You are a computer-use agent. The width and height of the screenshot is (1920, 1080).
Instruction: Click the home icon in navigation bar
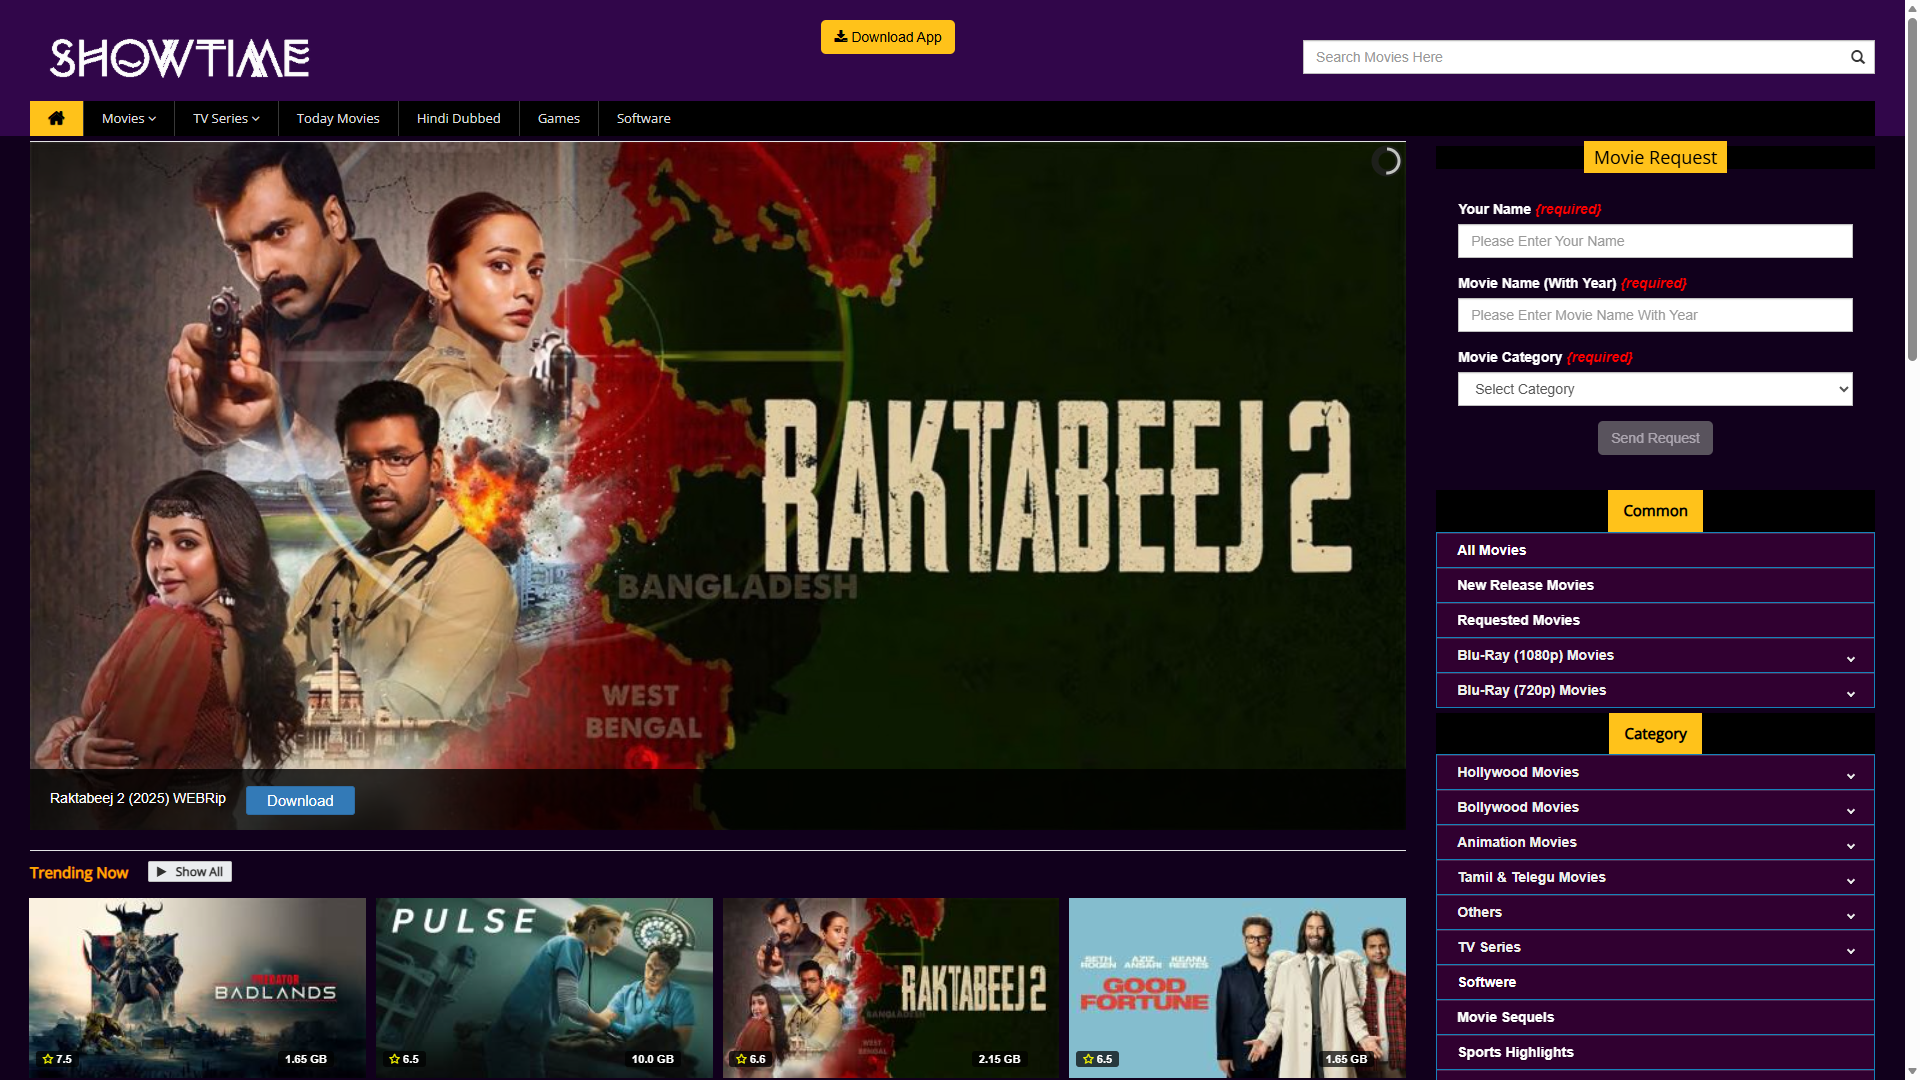click(57, 118)
